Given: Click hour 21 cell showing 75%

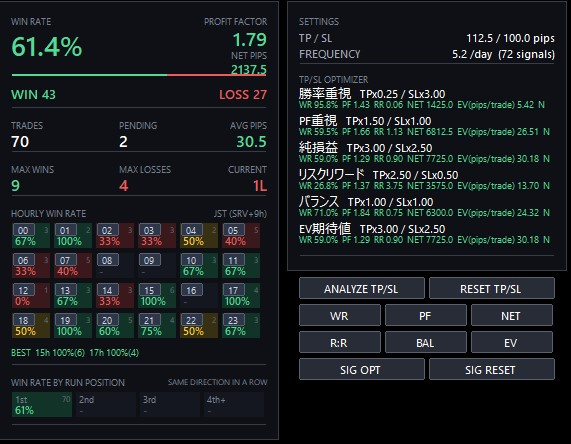Looking at the screenshot, I should [x=157, y=326].
